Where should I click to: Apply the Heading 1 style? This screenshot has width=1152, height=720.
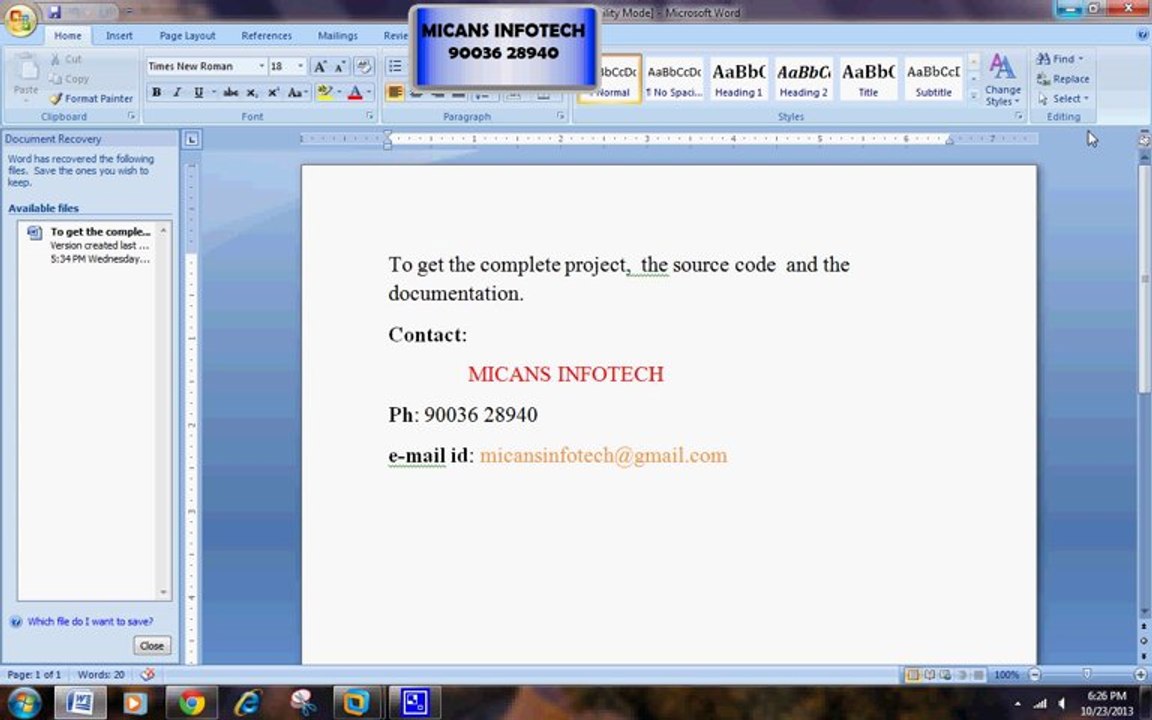pyautogui.click(x=739, y=79)
